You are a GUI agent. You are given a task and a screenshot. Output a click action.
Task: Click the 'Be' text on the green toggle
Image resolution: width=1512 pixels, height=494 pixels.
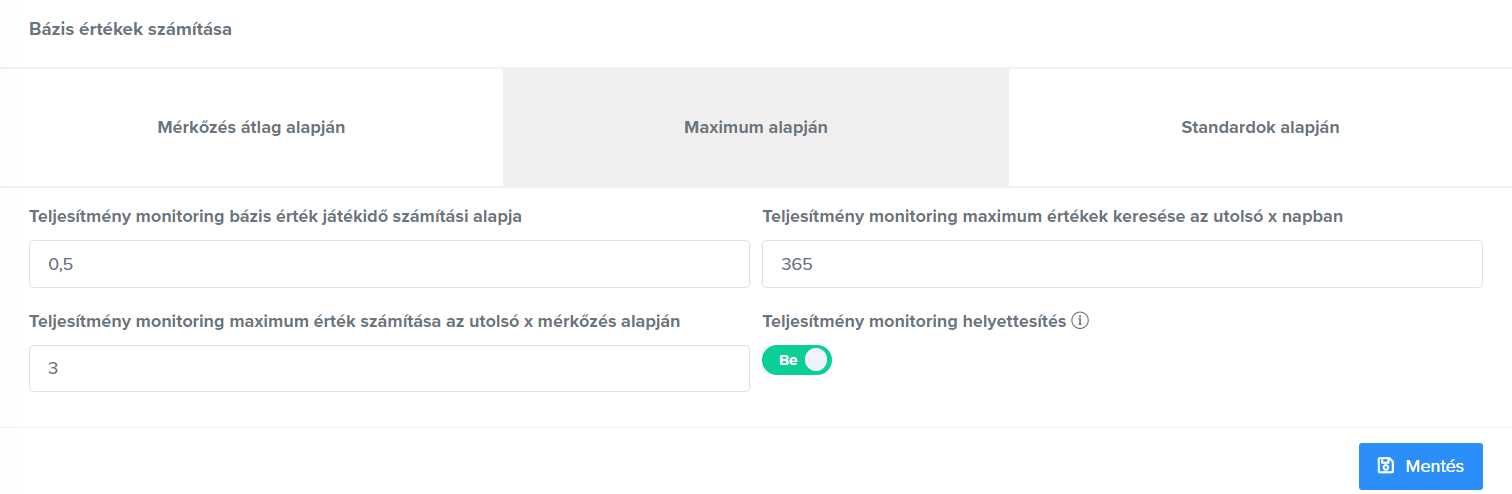[788, 360]
